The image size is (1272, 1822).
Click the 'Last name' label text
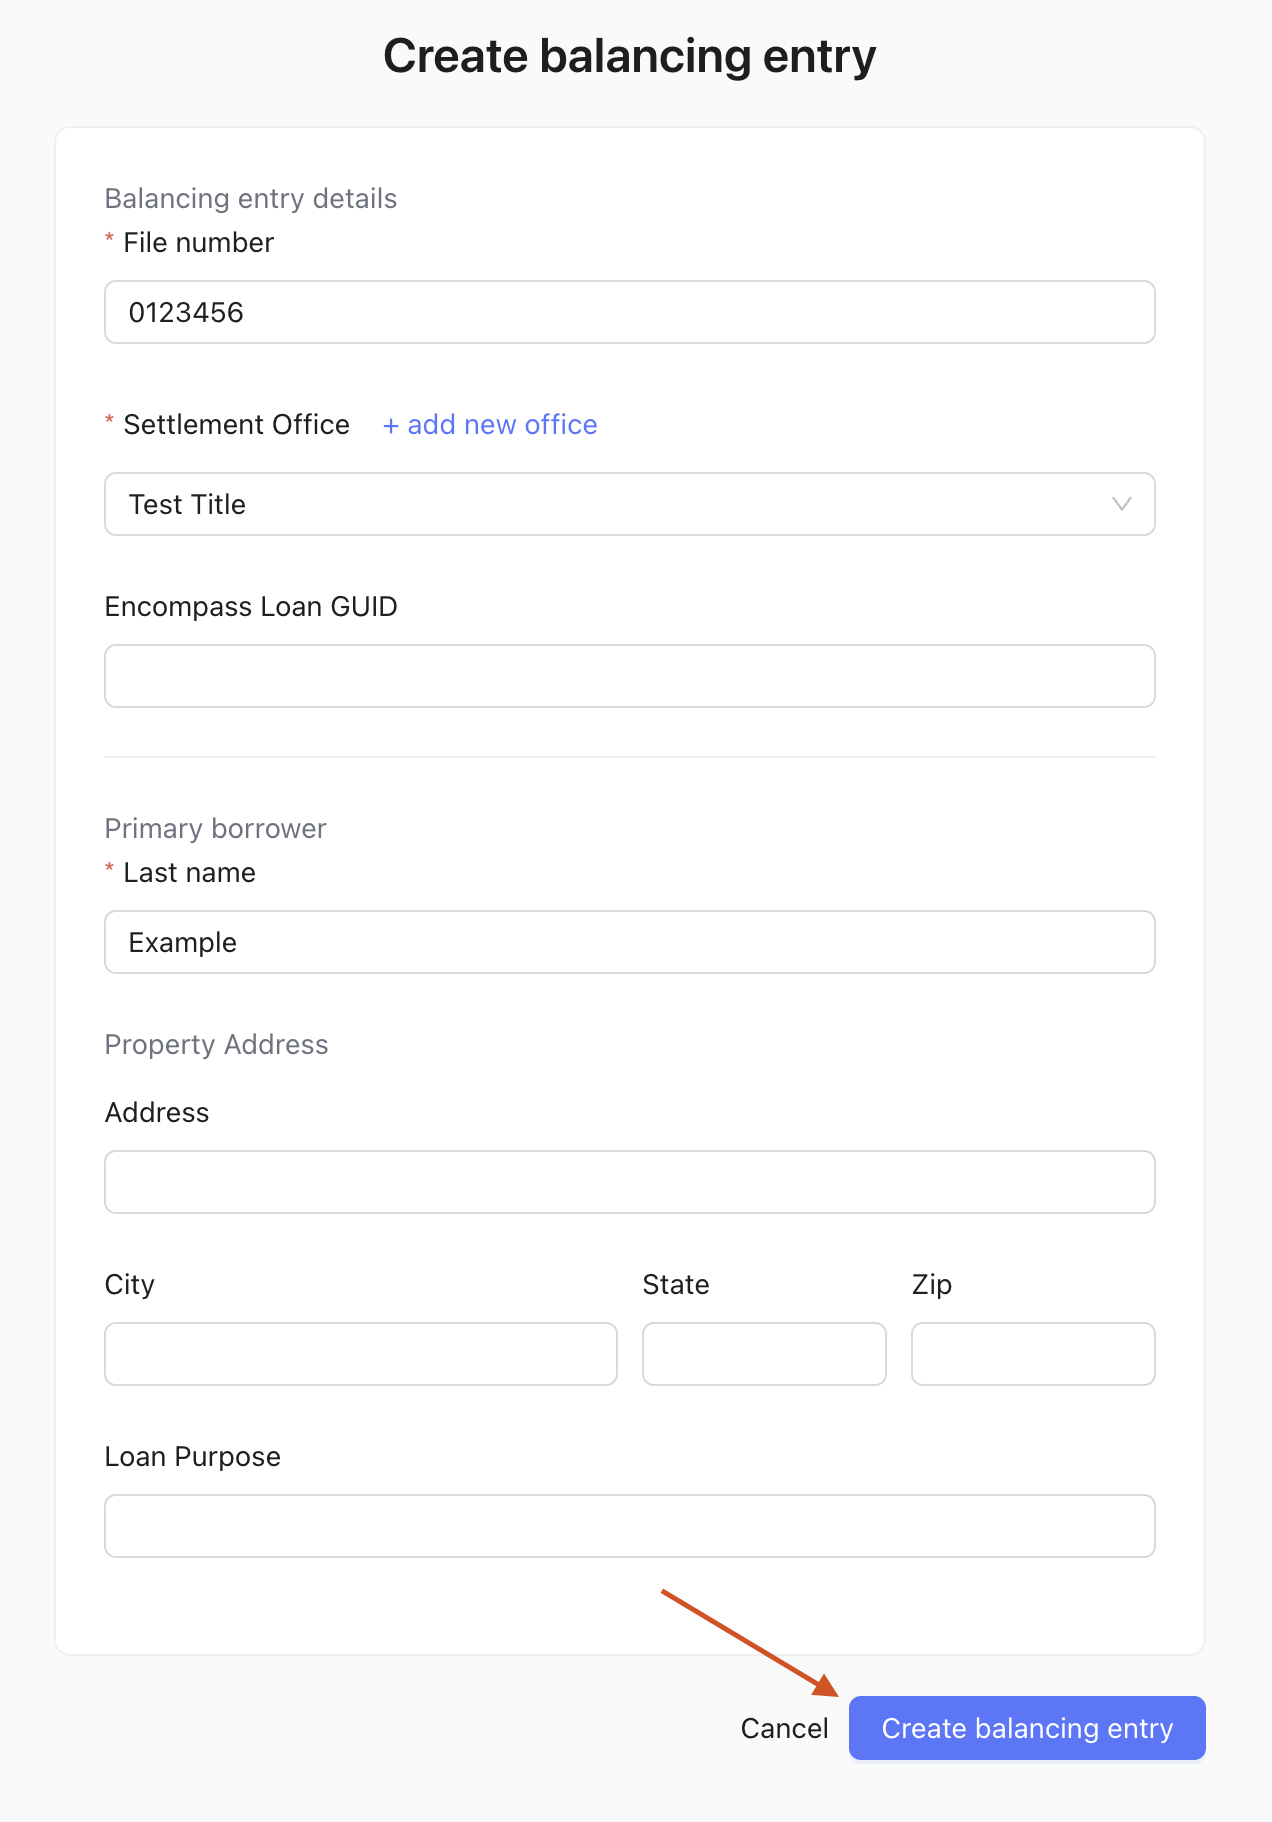(190, 872)
